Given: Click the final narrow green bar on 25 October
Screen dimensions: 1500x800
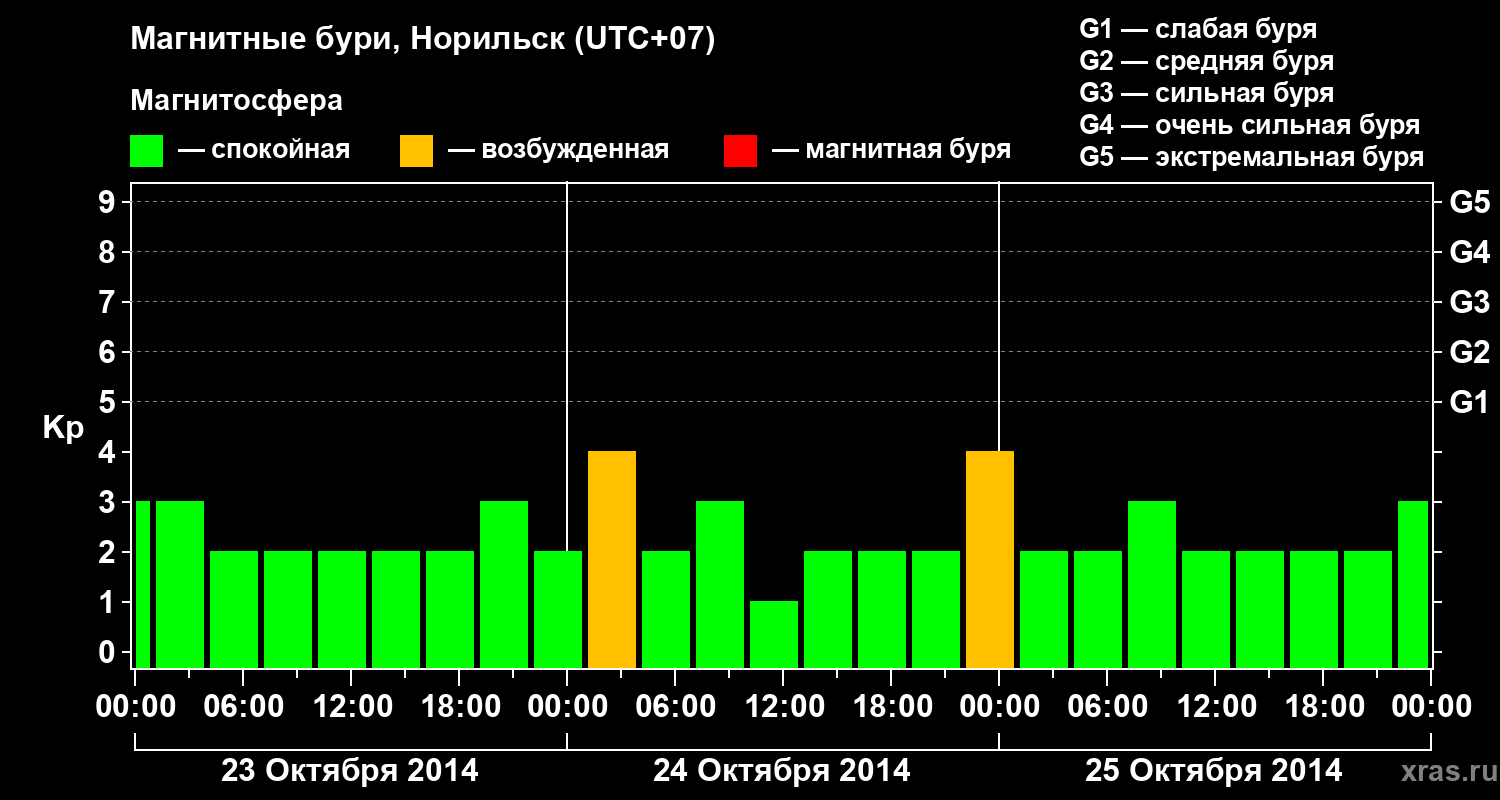Looking at the screenshot, I should (x=1413, y=584).
